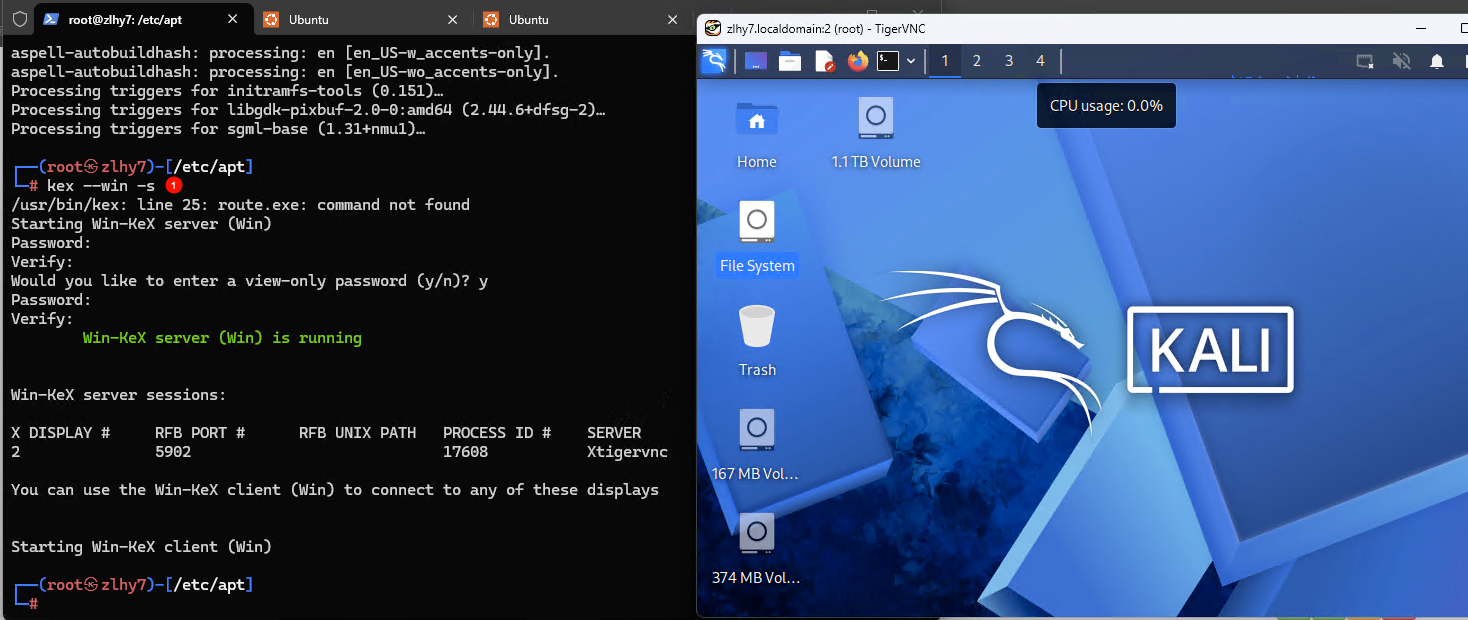Launch the text editor icon in Kali panel
The image size is (1468, 620).
pyautogui.click(x=824, y=61)
